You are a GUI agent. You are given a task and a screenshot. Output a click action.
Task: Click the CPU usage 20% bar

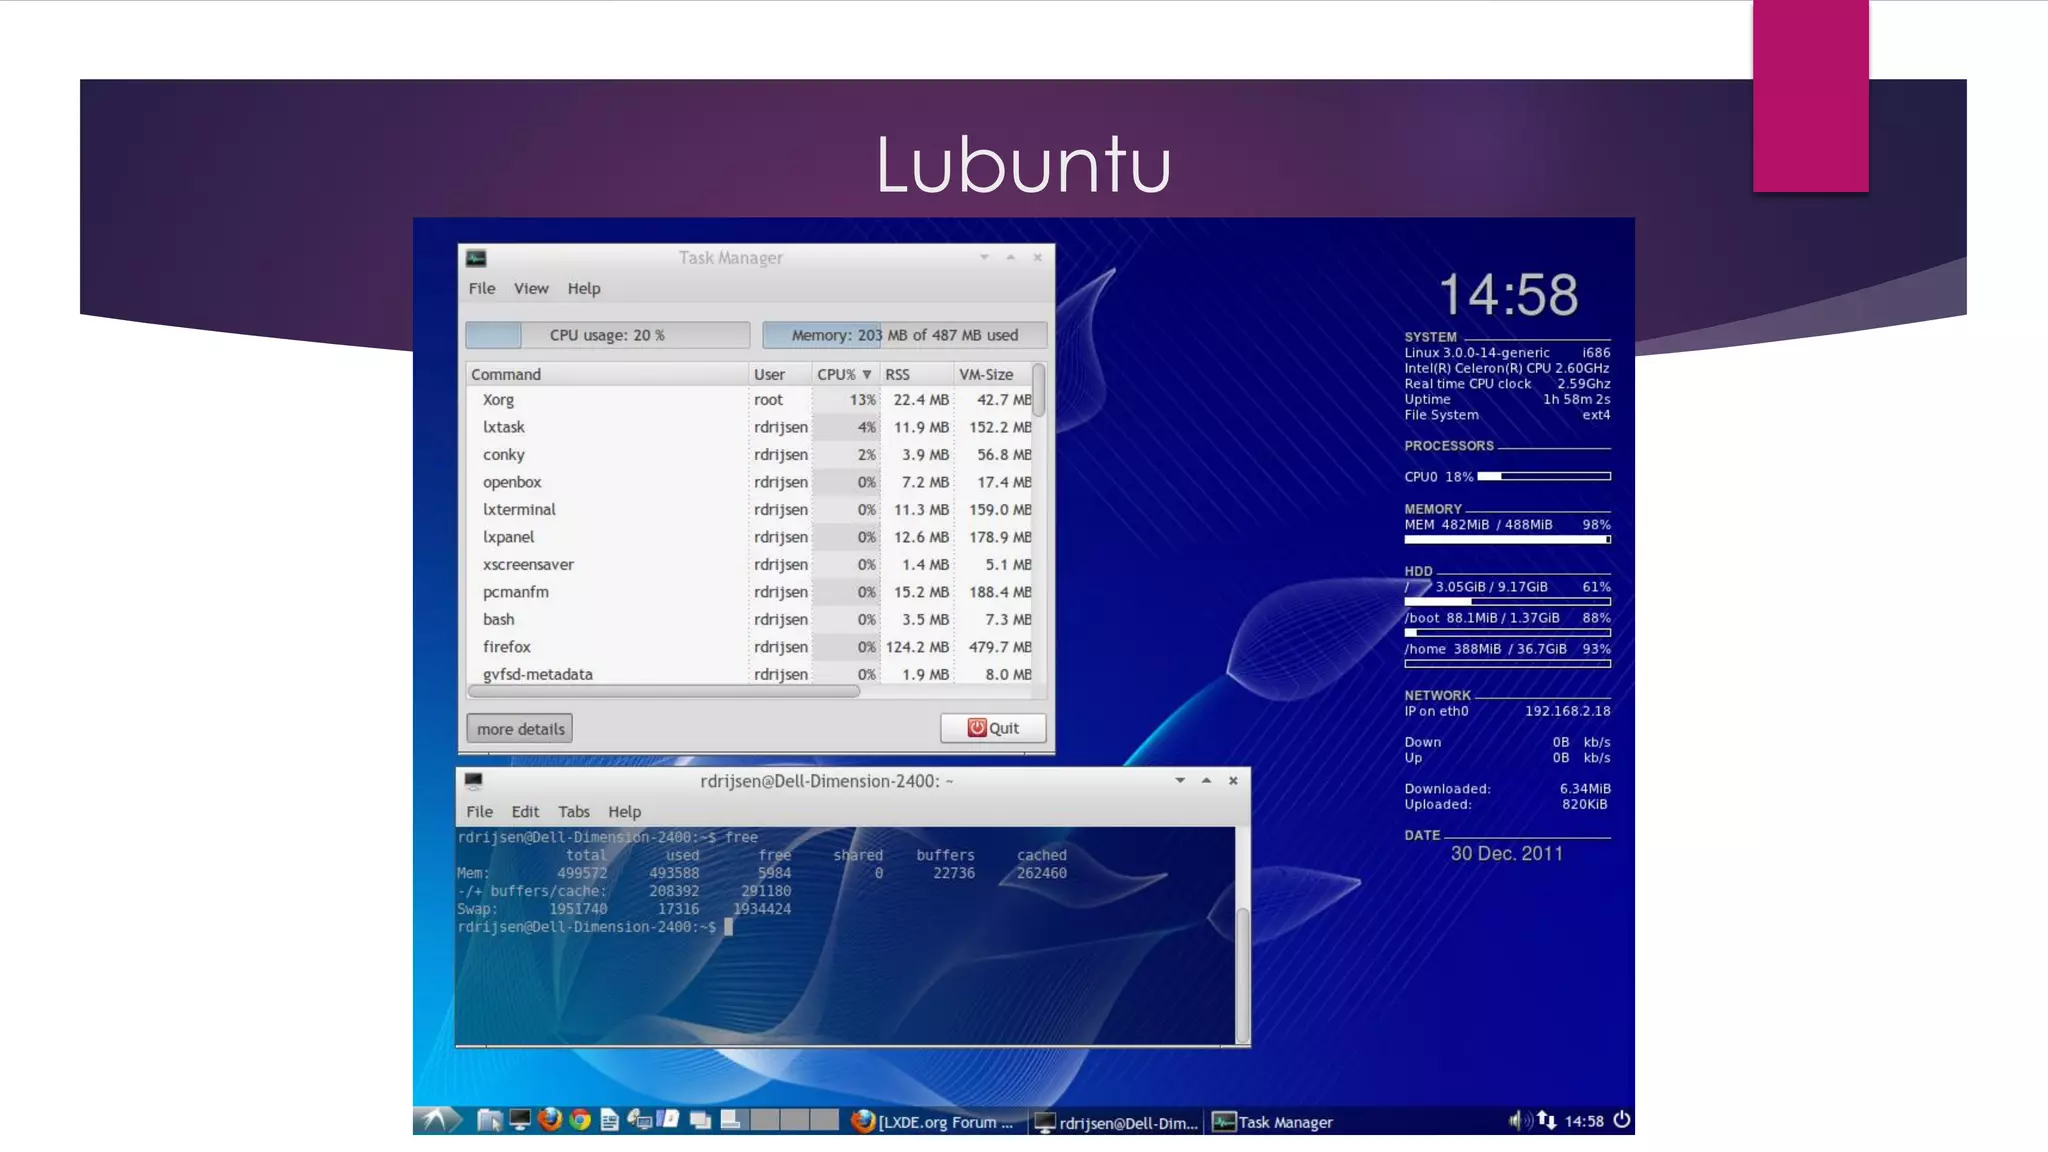point(607,335)
